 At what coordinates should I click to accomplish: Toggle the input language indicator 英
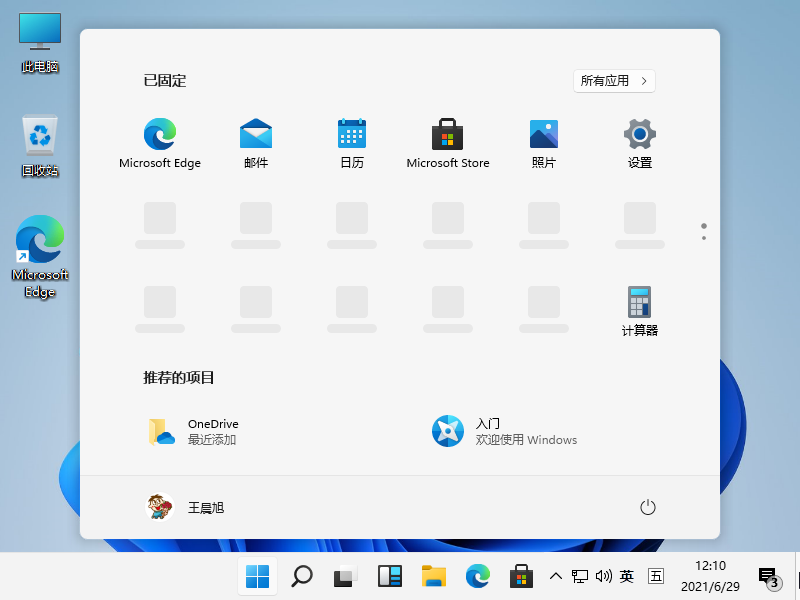click(626, 576)
